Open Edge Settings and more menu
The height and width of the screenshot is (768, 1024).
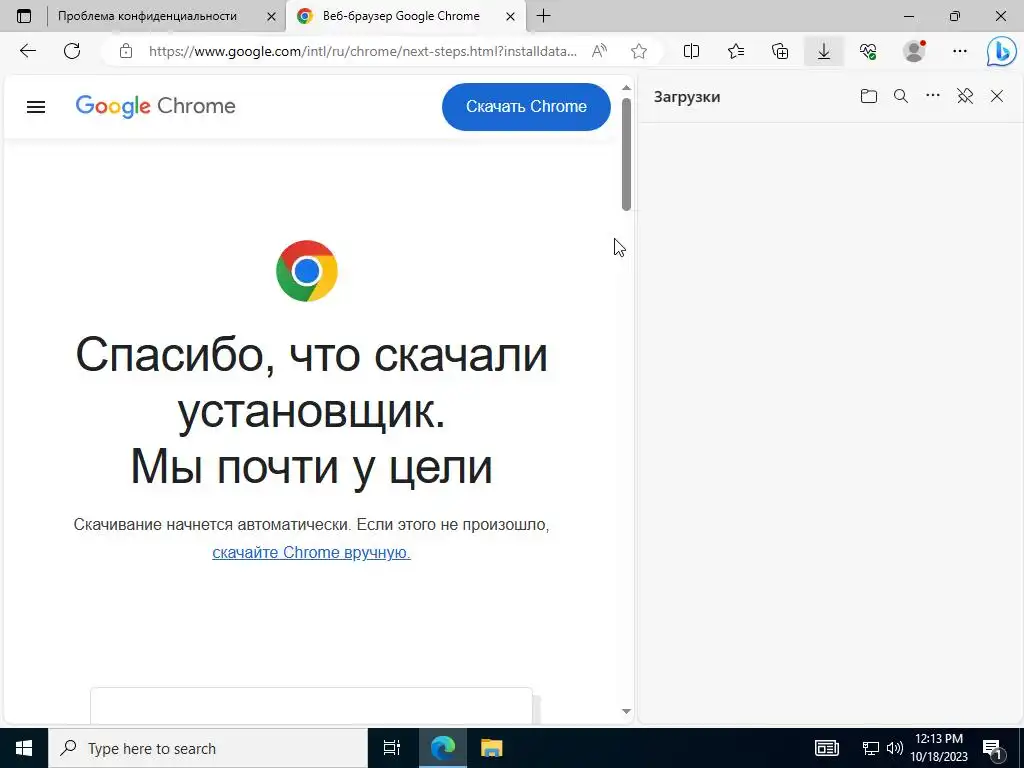tap(959, 51)
